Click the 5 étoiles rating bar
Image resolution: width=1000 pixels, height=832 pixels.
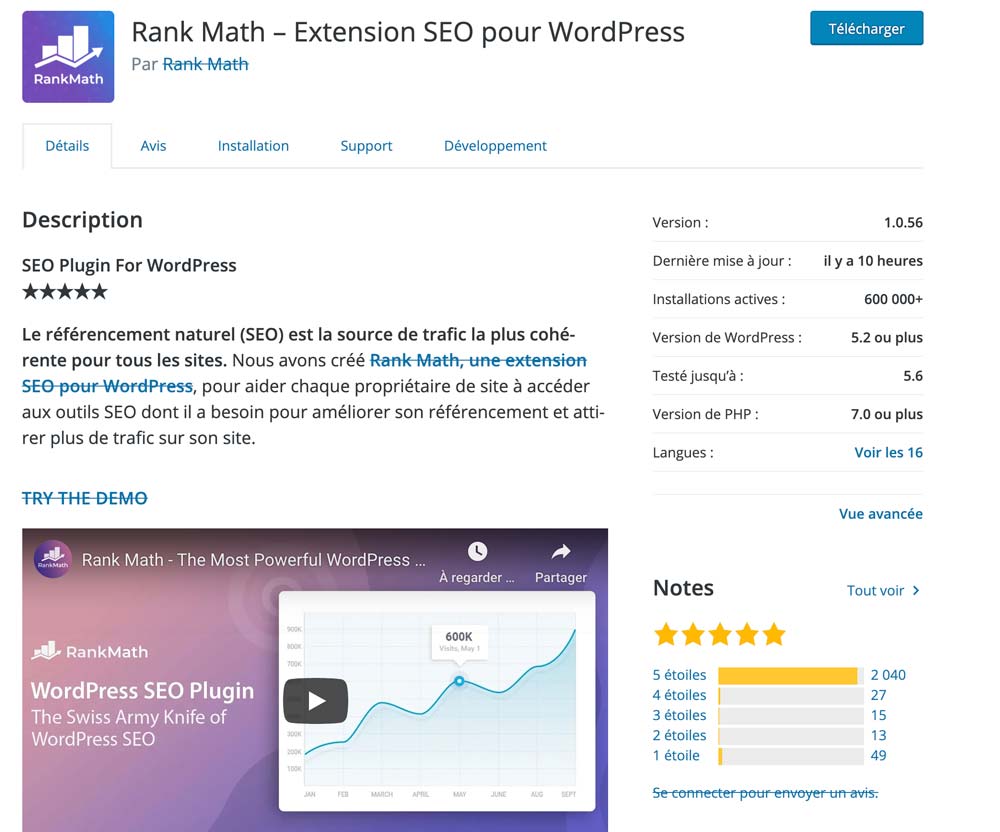coord(791,675)
